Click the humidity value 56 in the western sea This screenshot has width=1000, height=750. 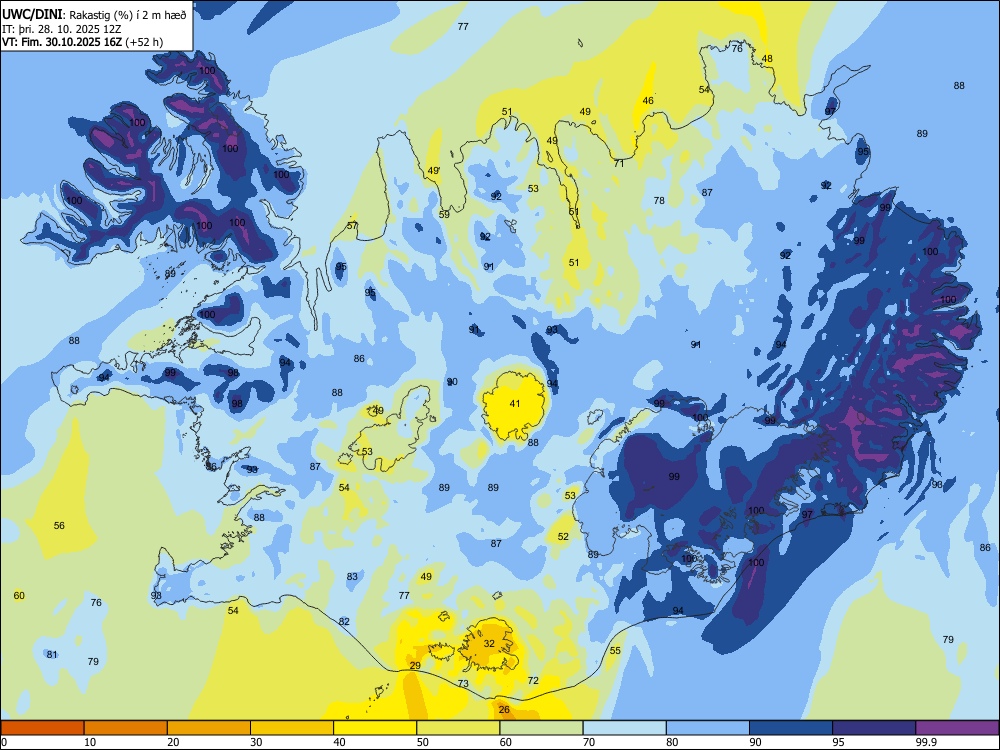(x=59, y=526)
